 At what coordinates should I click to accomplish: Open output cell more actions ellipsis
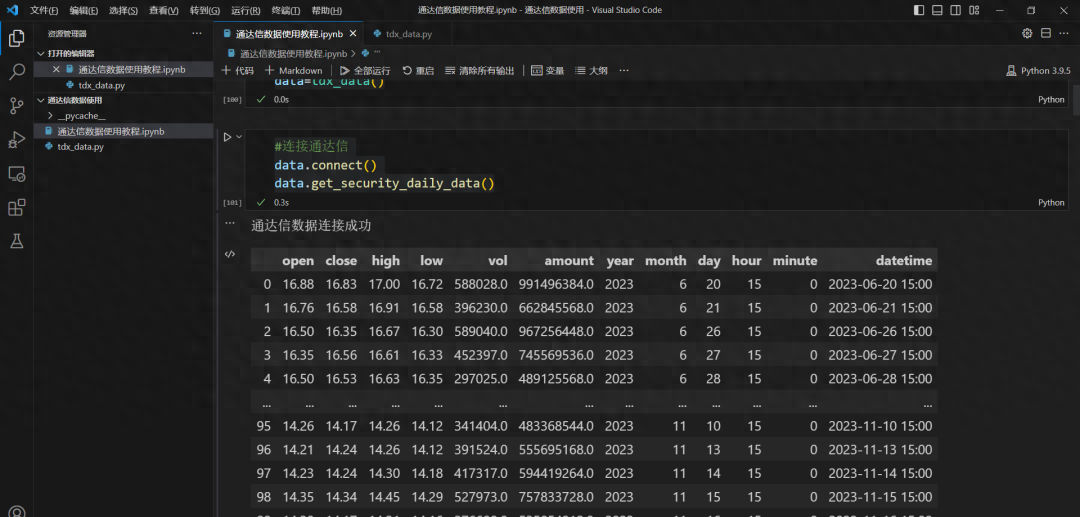point(230,223)
